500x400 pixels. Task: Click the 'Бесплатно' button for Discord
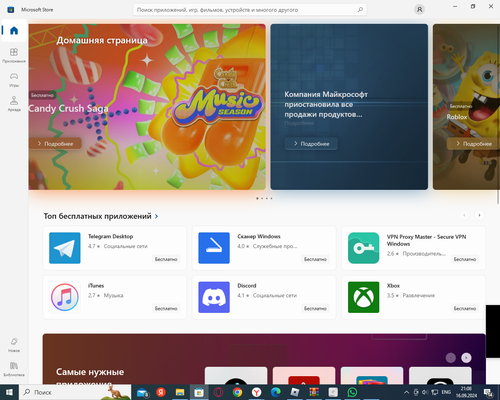(x=315, y=308)
